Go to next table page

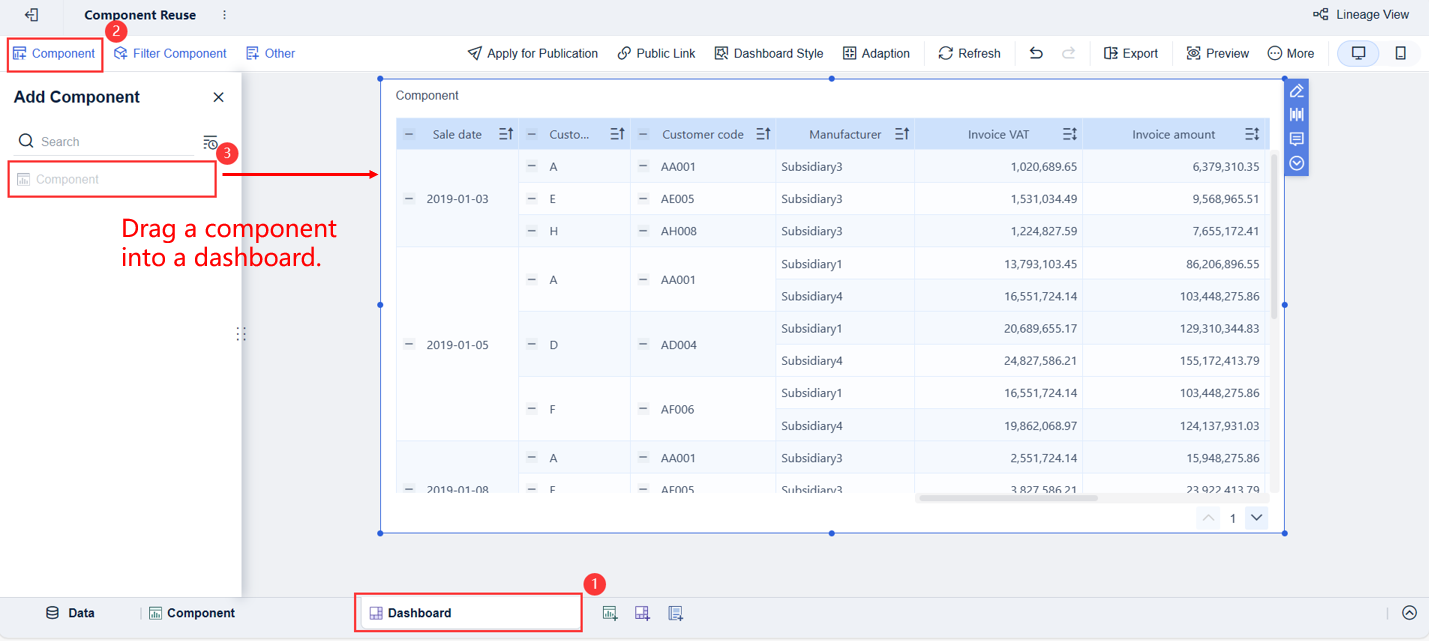pos(1257,518)
